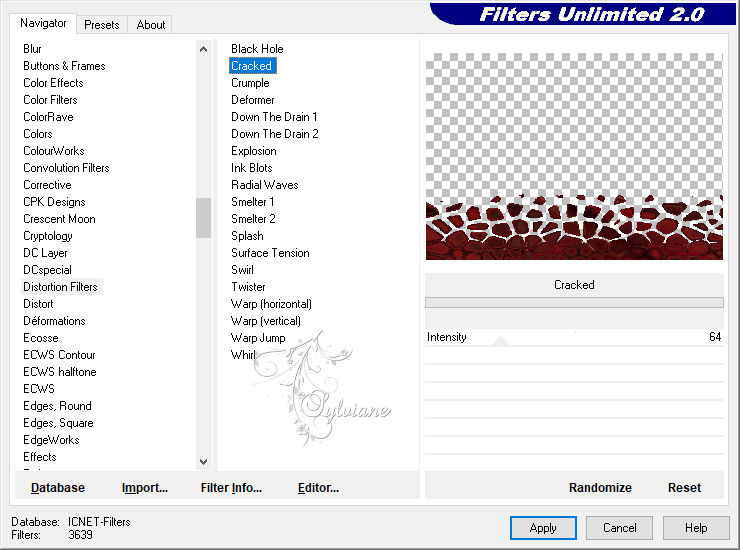Select Distortion Filters category
Screen dimensions: 740x550
pos(60,287)
